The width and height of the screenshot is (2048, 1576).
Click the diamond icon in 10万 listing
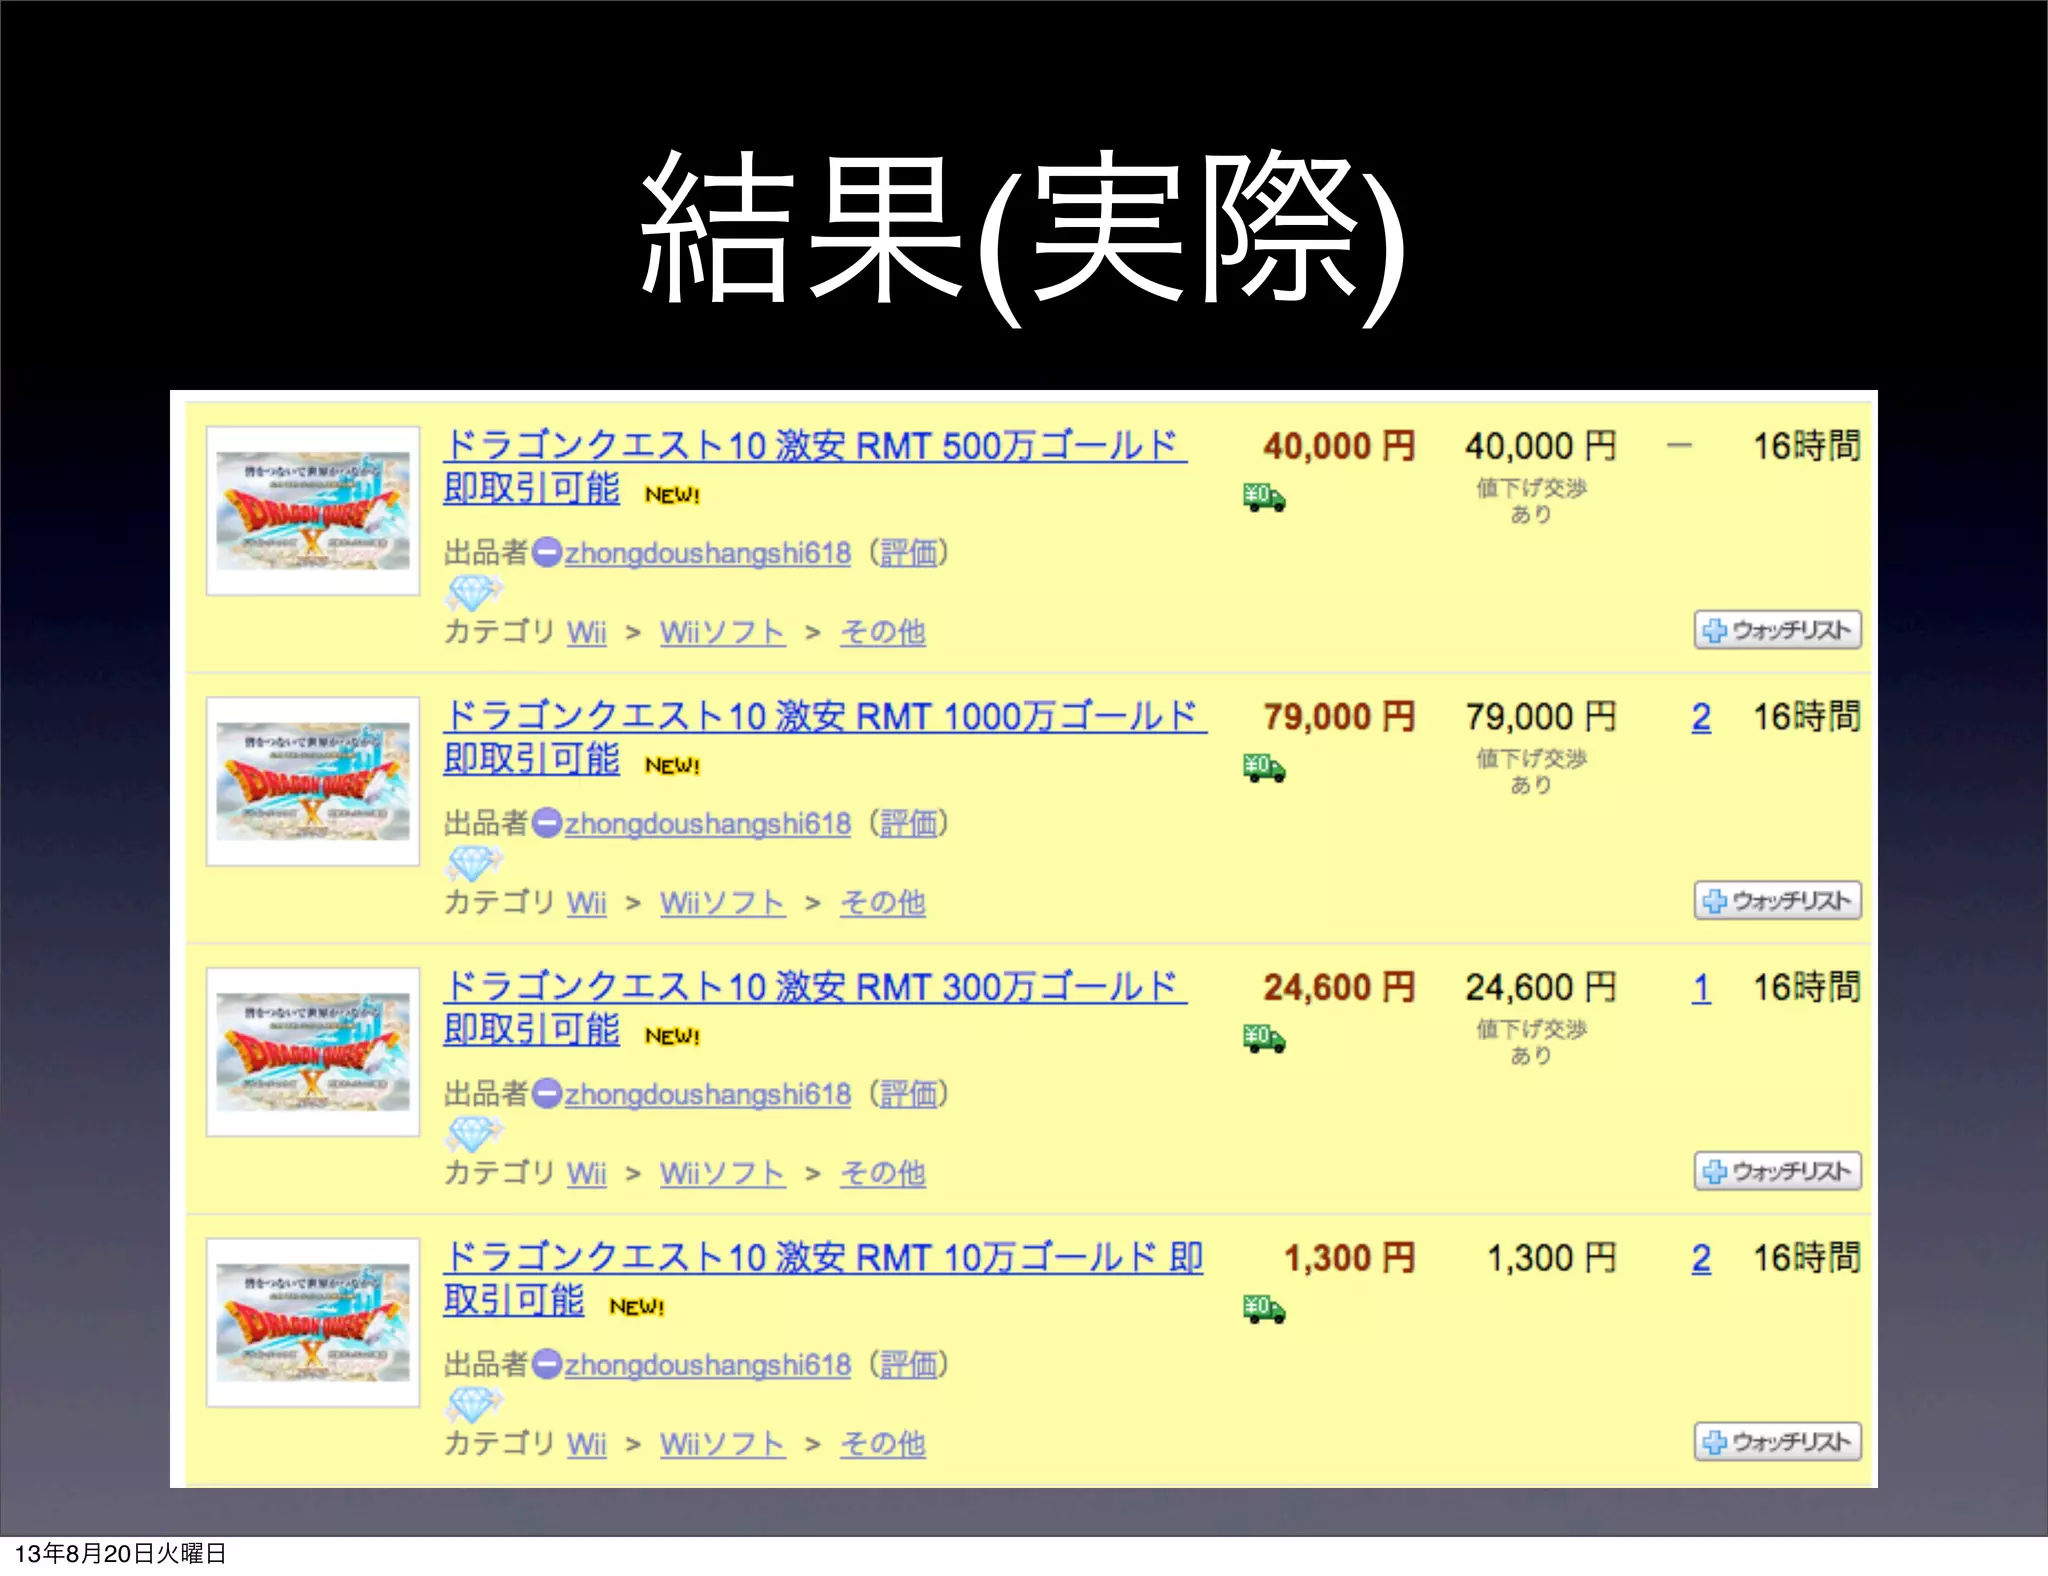coord(473,1405)
